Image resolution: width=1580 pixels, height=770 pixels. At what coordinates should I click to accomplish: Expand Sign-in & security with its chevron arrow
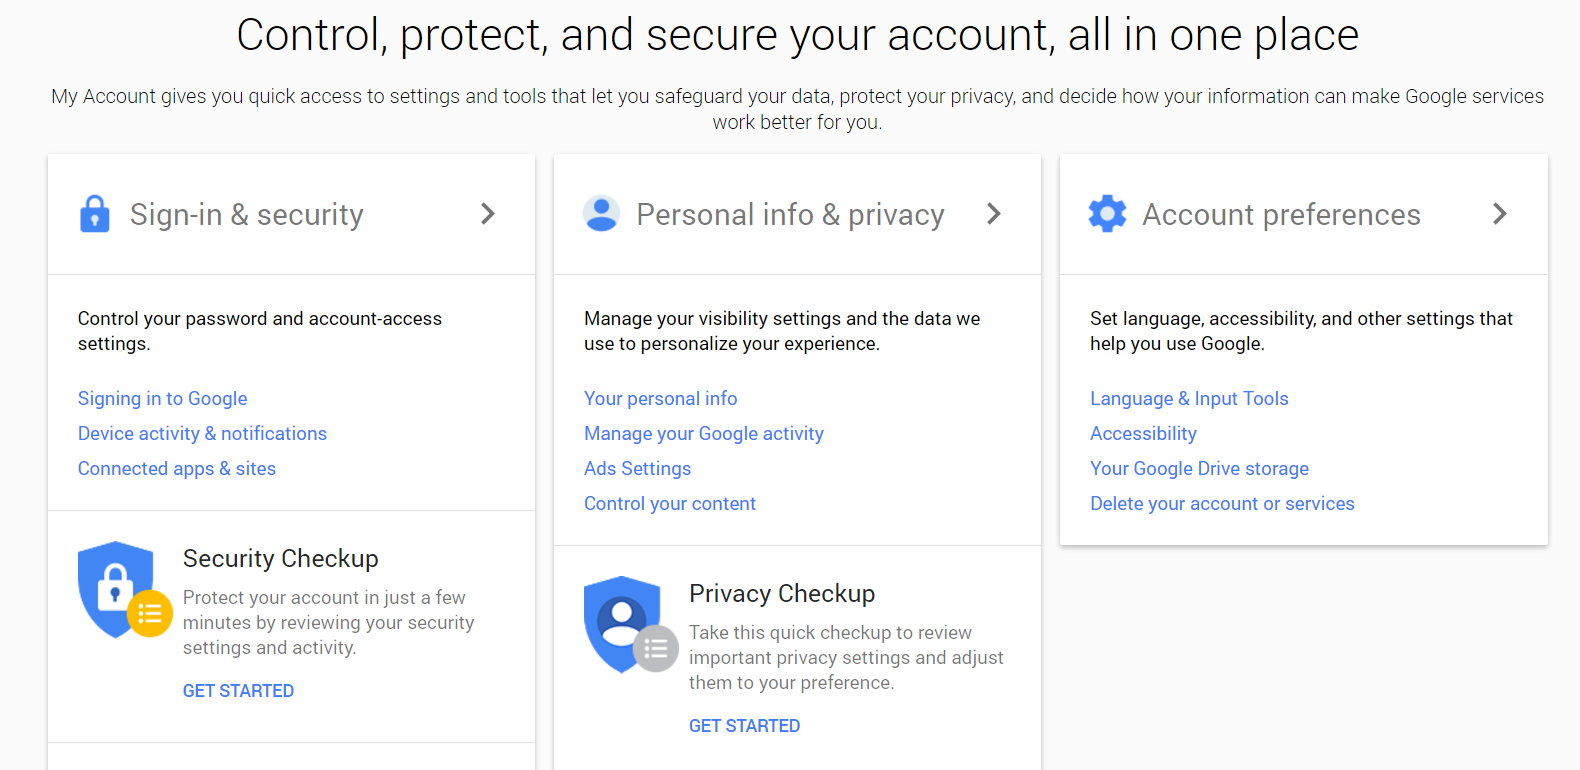tap(488, 214)
